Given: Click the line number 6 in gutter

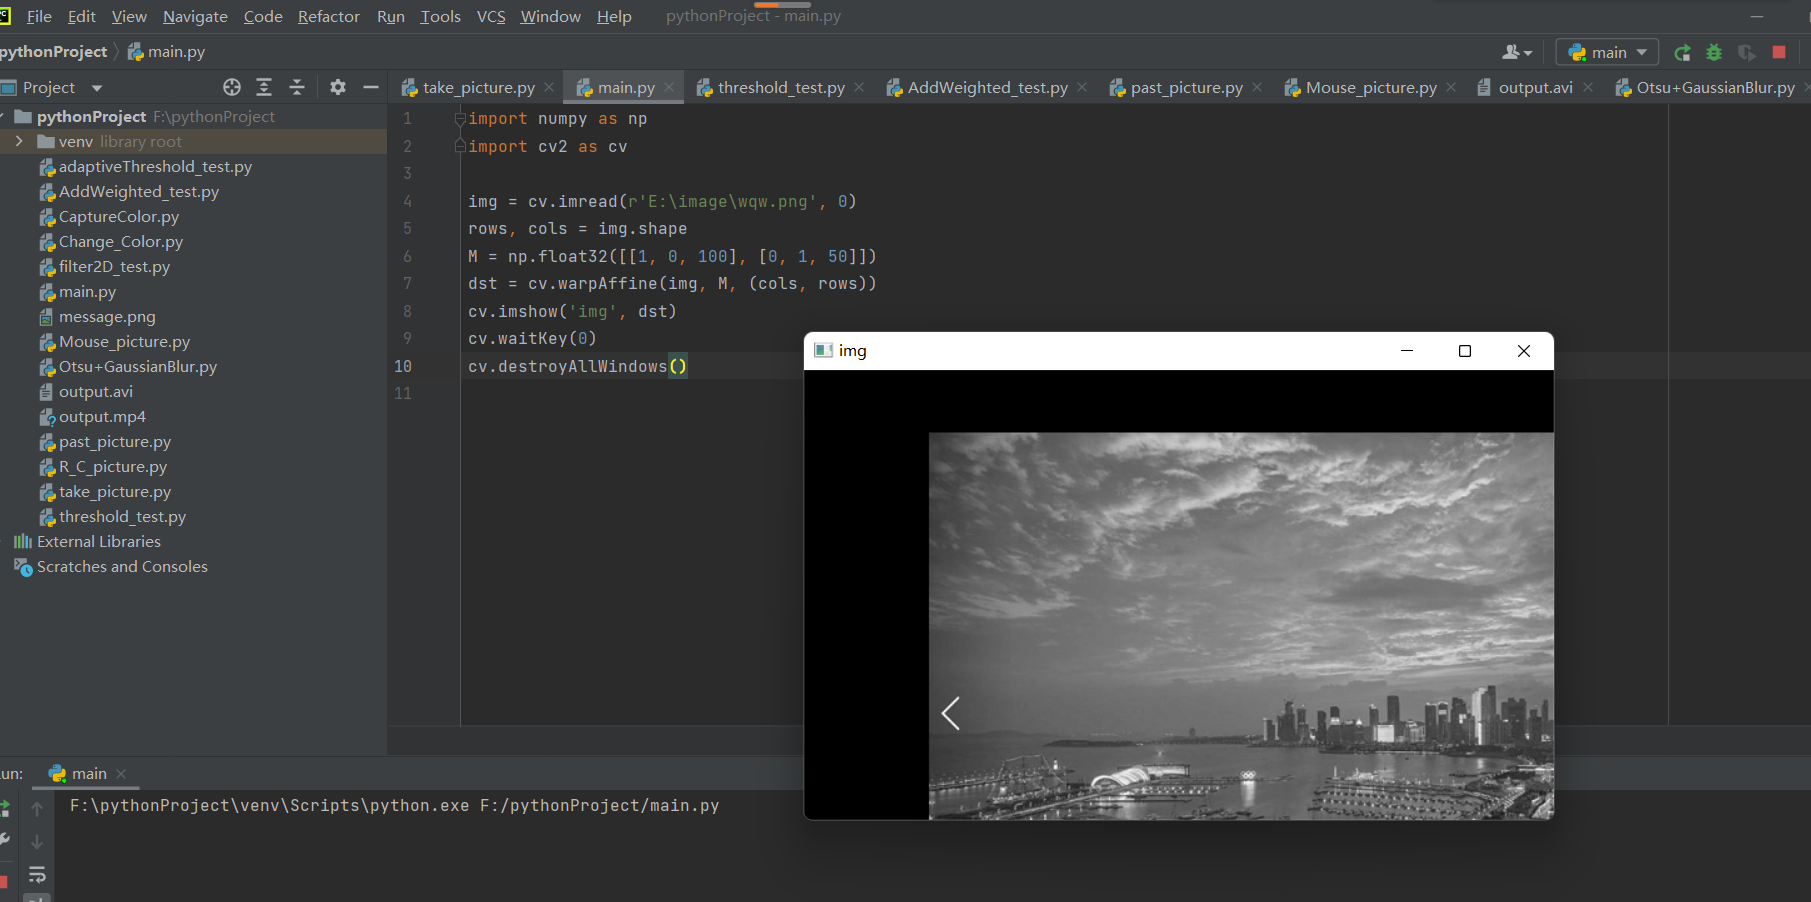Looking at the screenshot, I should [x=407, y=257].
